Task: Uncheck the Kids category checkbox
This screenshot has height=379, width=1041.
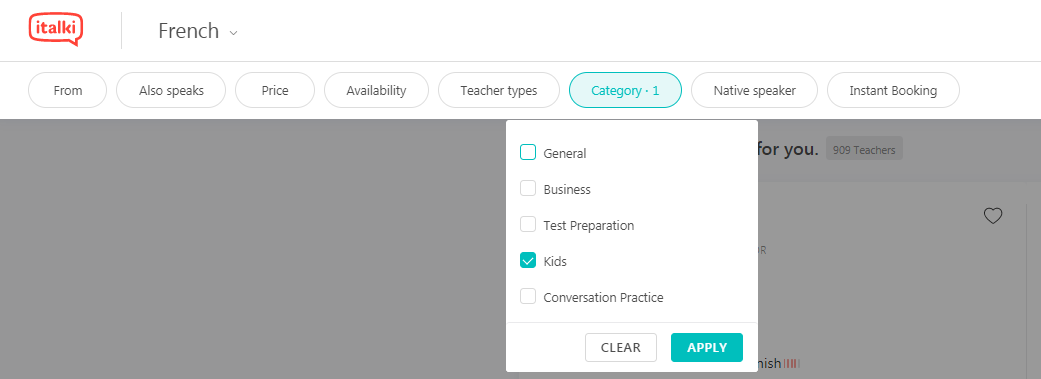Action: point(528,260)
